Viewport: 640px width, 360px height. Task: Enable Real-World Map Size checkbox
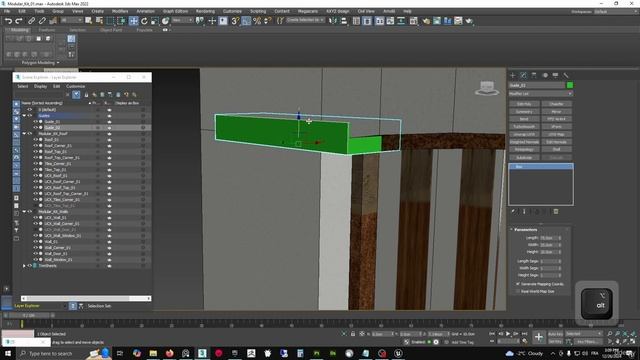[x=518, y=291]
